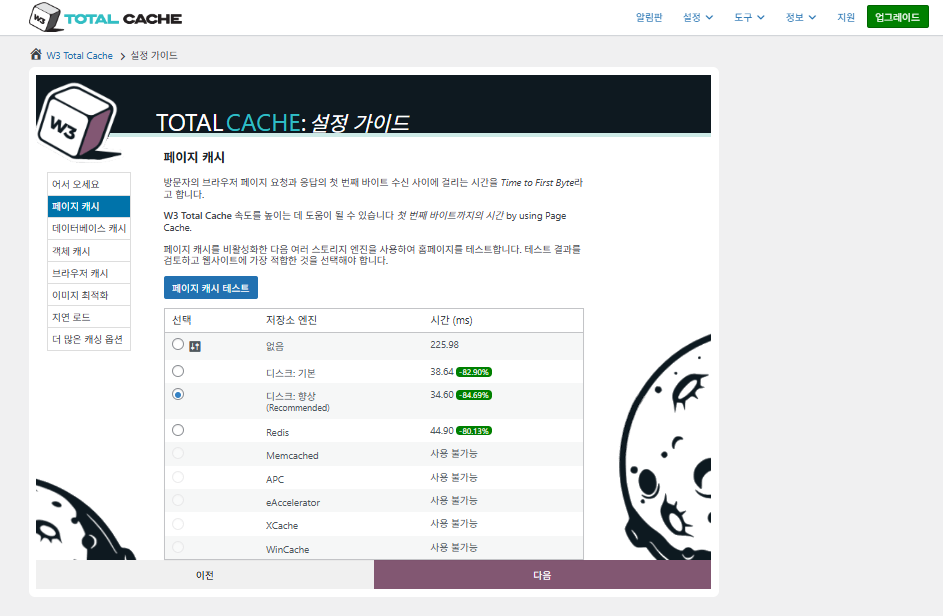Select the 없음 storage engine radio button
The height and width of the screenshot is (616, 943).
click(178, 343)
